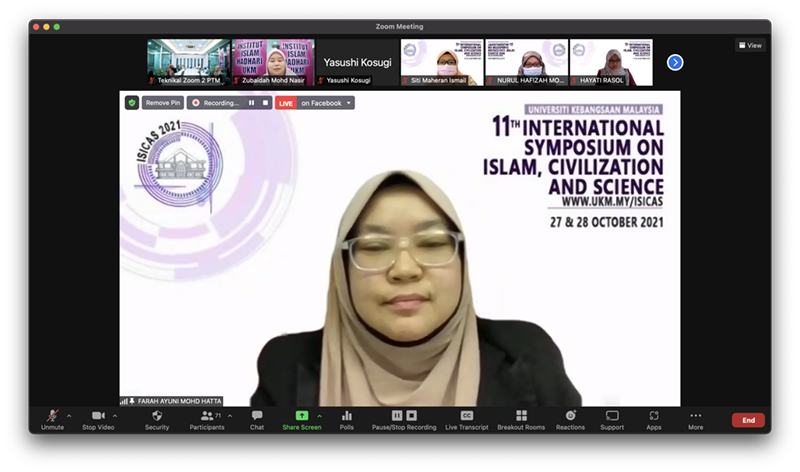The width and height of the screenshot is (800, 472).
Task: Click the Remove Pin button
Action: pos(162,103)
